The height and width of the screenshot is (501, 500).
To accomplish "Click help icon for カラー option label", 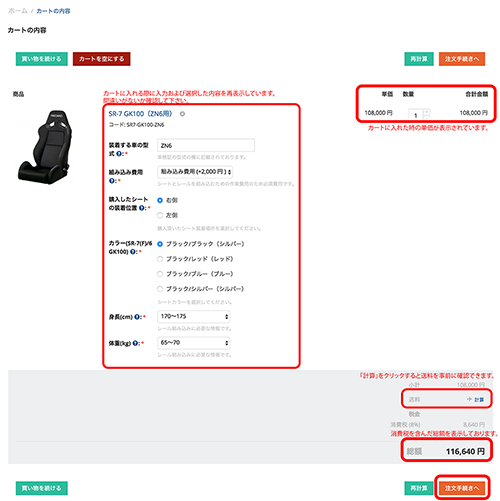I will (x=133, y=252).
